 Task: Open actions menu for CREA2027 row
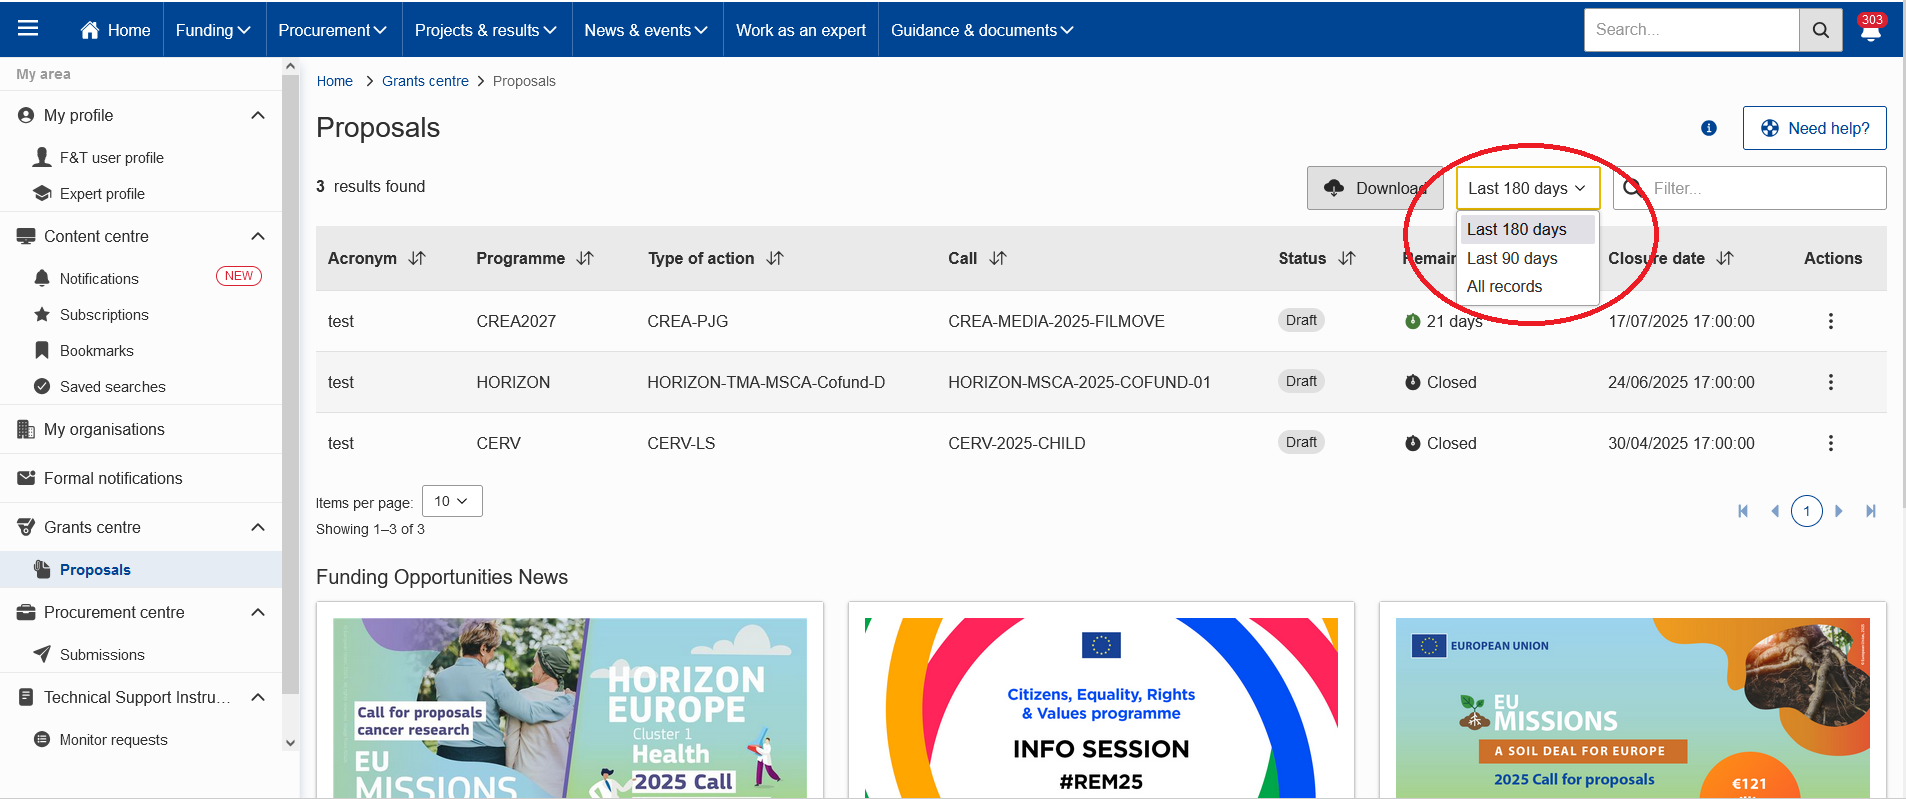click(x=1831, y=321)
